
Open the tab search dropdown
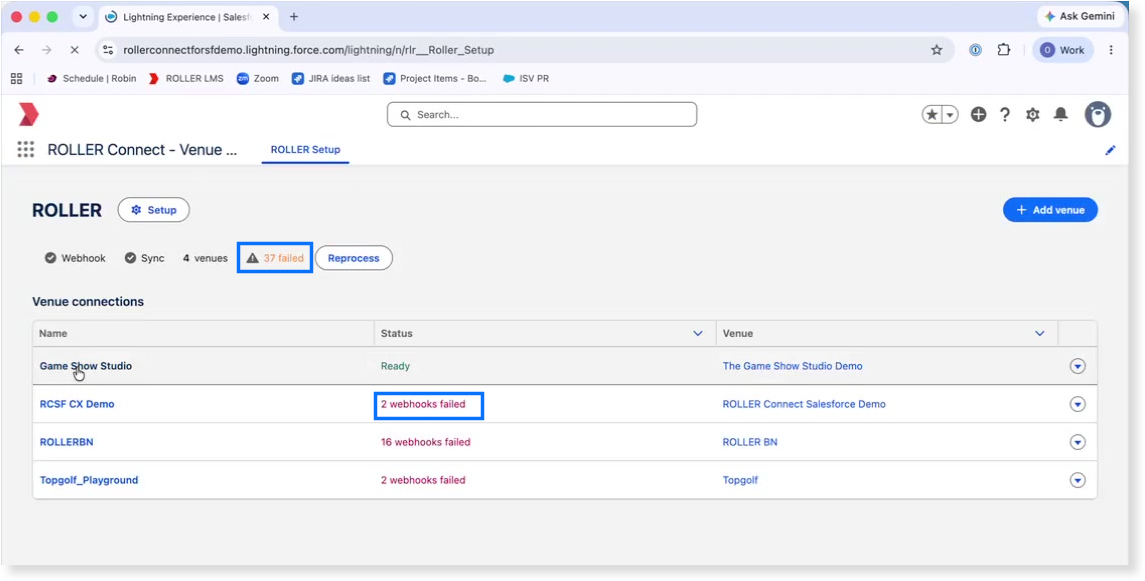click(83, 17)
